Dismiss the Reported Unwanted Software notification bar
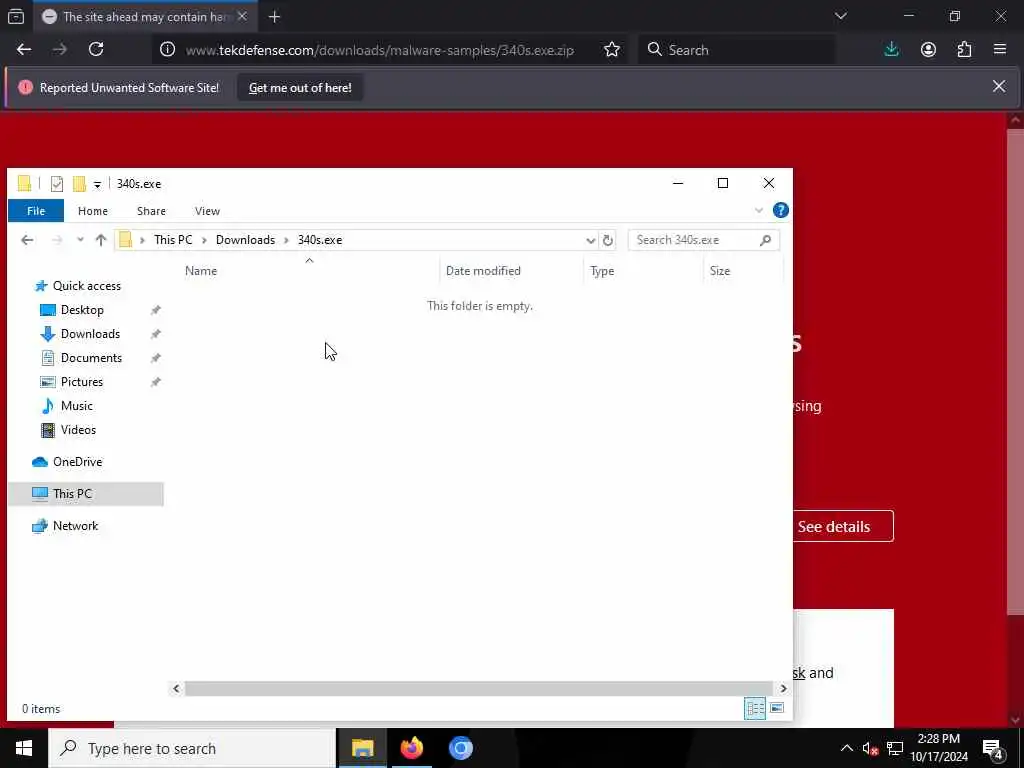 click(999, 86)
